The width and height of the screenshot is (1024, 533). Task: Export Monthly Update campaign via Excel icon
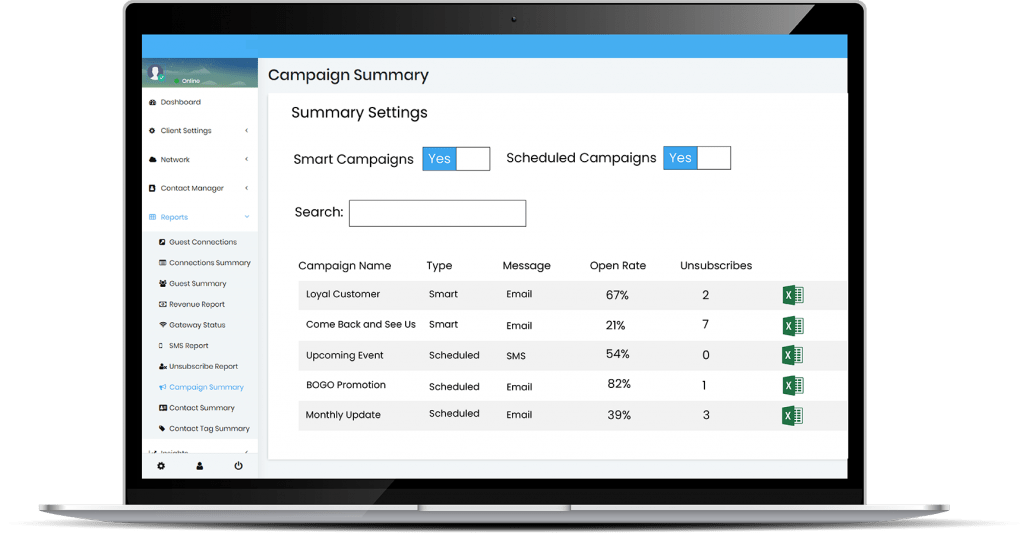coord(792,415)
